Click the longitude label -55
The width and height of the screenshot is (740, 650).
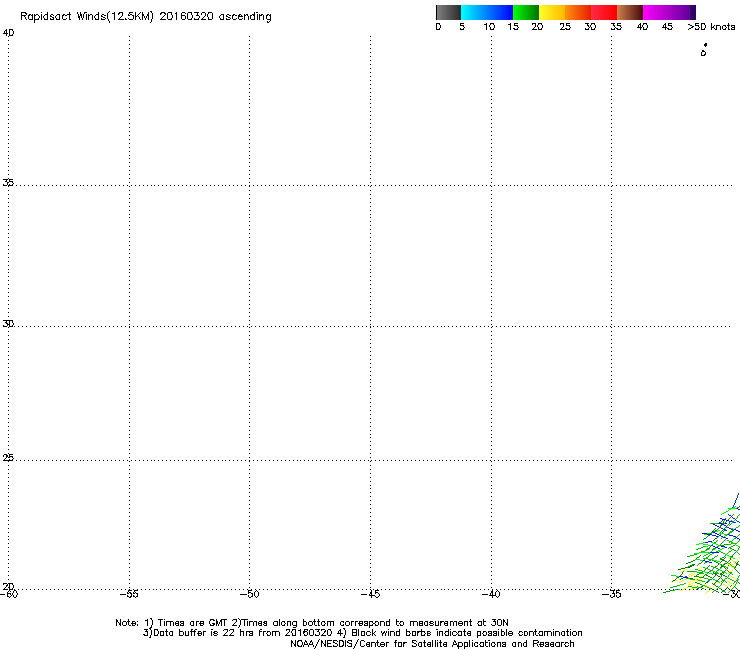click(129, 594)
